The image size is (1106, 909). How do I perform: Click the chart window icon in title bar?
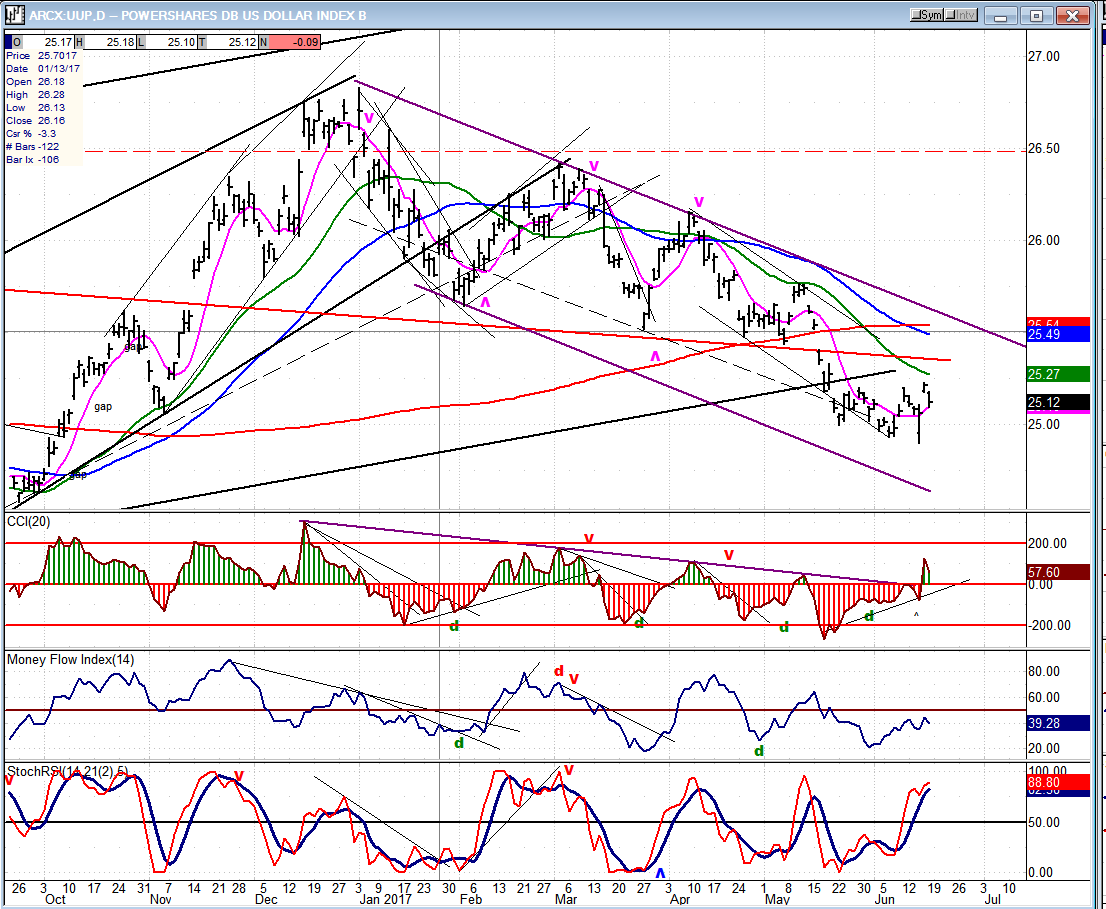click(14, 15)
